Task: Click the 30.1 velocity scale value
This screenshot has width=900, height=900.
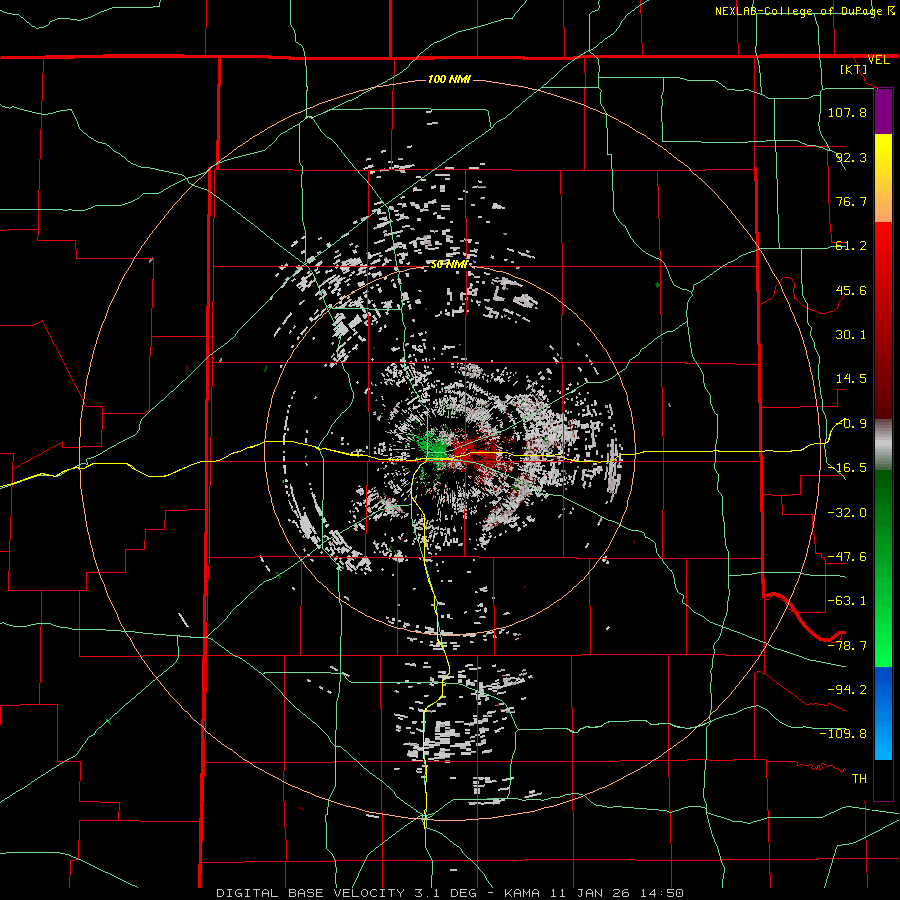Action: pyautogui.click(x=851, y=335)
